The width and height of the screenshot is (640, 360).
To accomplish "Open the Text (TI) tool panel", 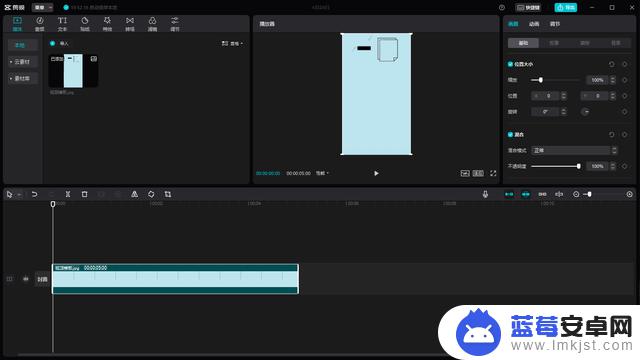I will (62, 24).
